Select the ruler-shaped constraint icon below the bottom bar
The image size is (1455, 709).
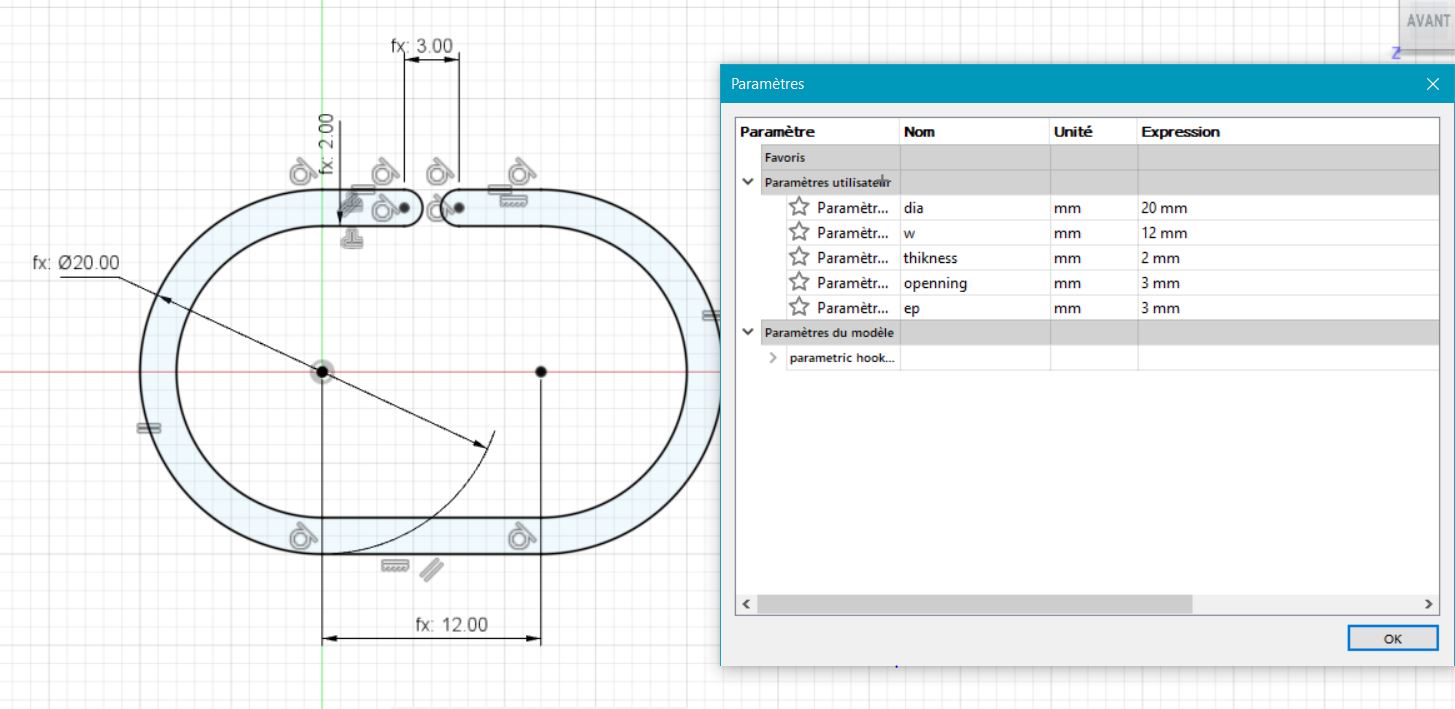(396, 566)
